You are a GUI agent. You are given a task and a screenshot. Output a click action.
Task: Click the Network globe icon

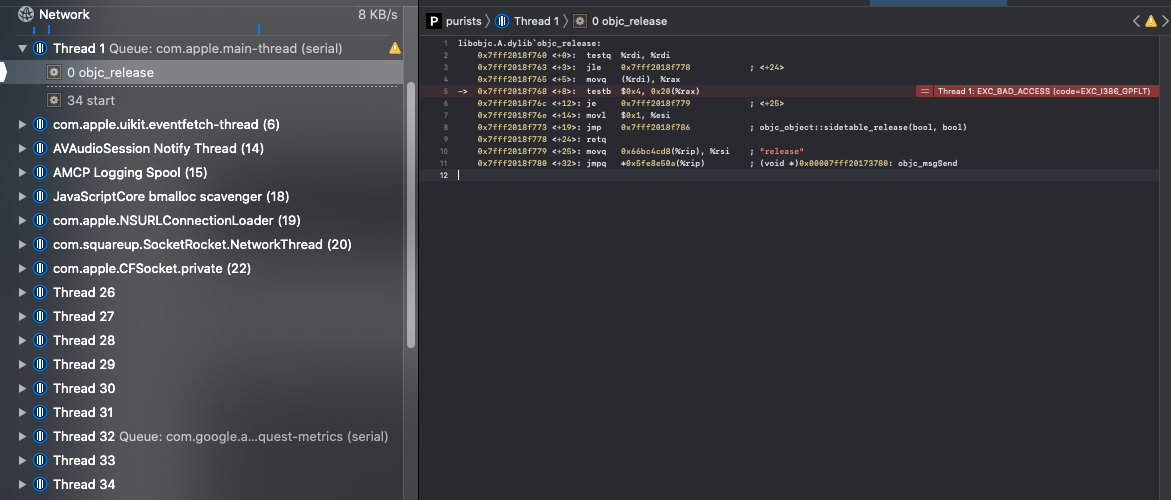(25, 14)
